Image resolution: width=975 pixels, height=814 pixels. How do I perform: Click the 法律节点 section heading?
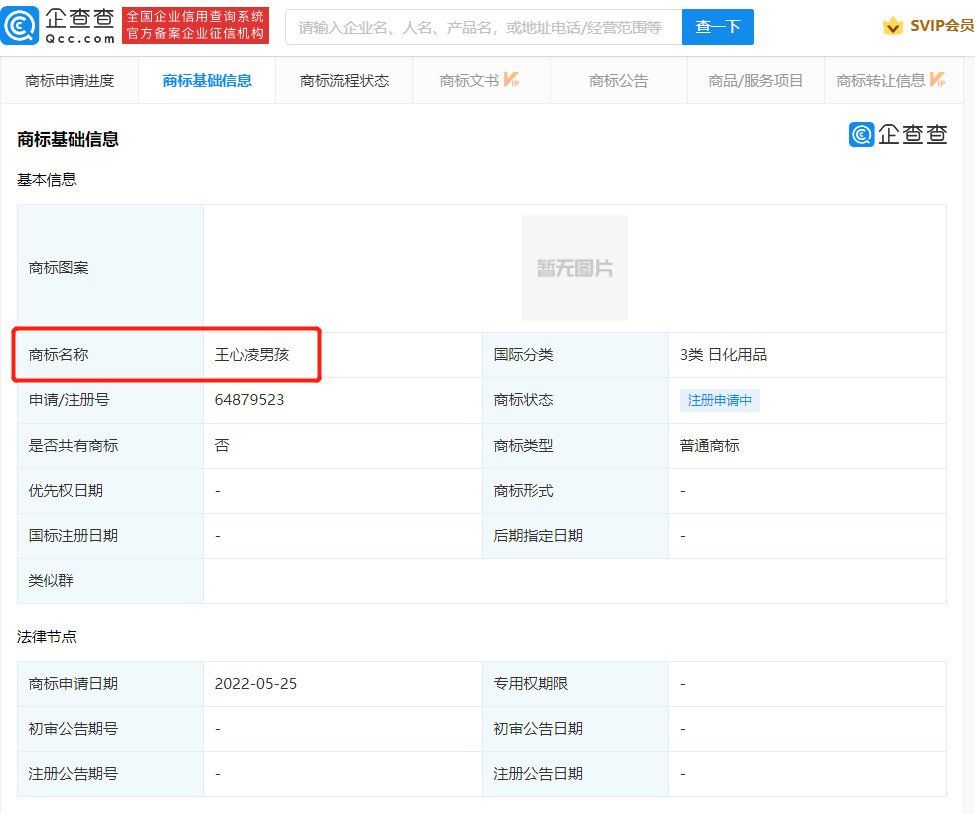pyautogui.click(x=47, y=636)
